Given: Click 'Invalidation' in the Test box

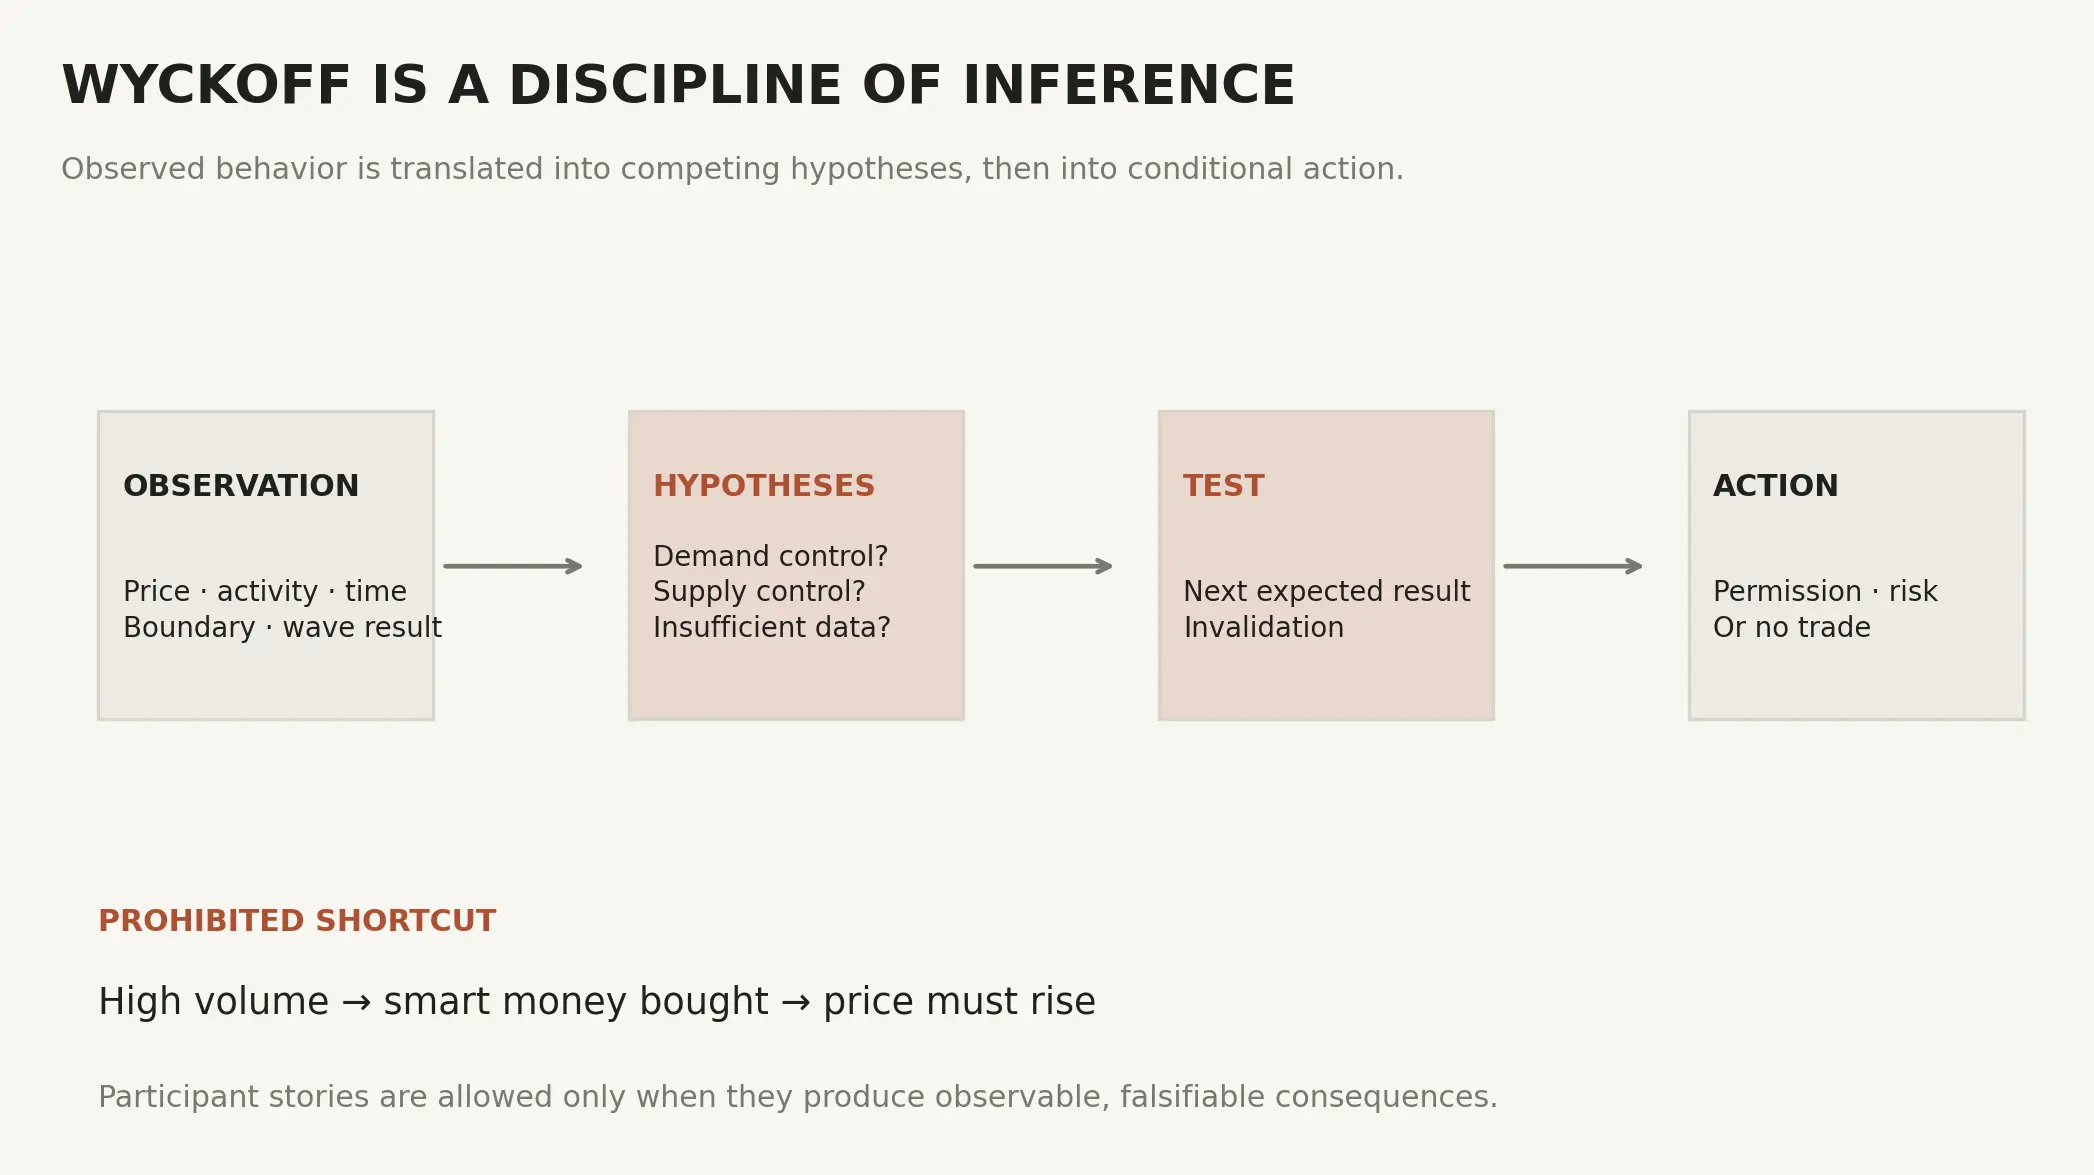Looking at the screenshot, I should [1264, 627].
